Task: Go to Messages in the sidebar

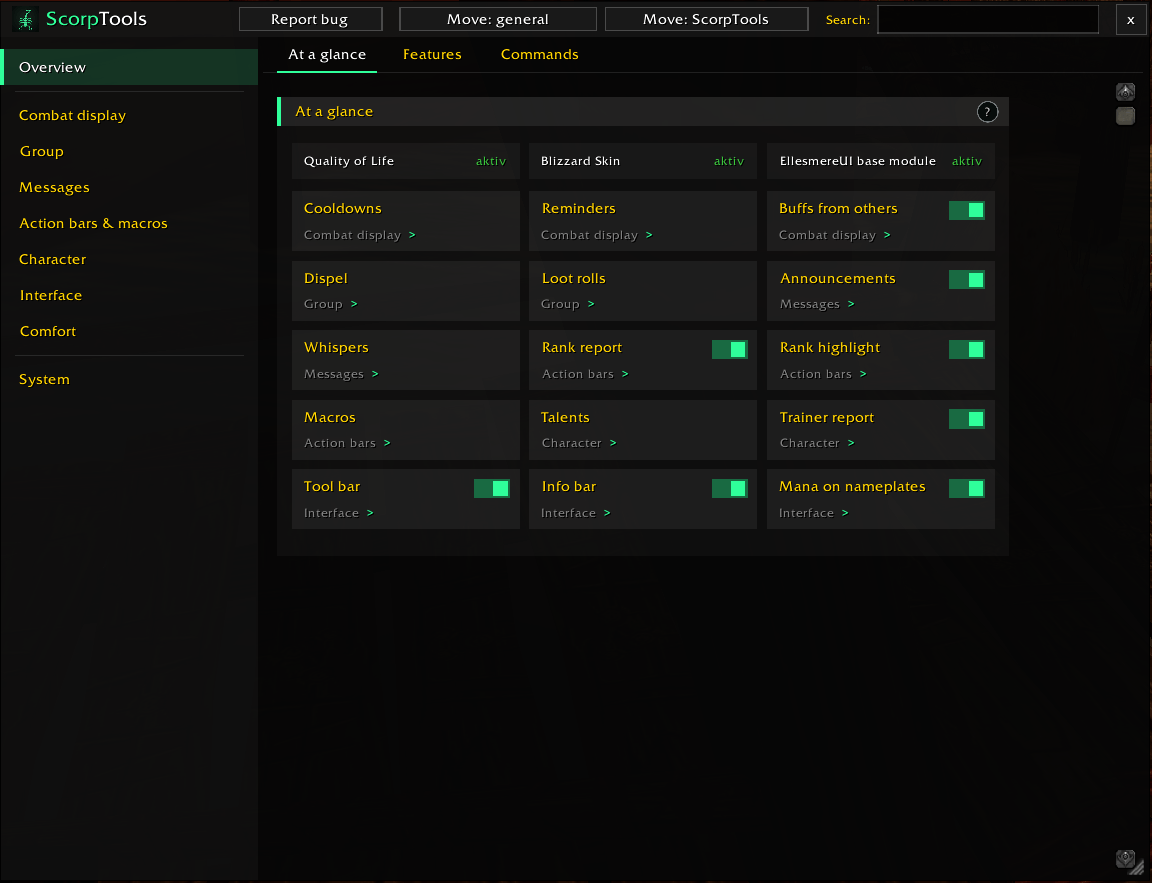Action: pos(129,187)
